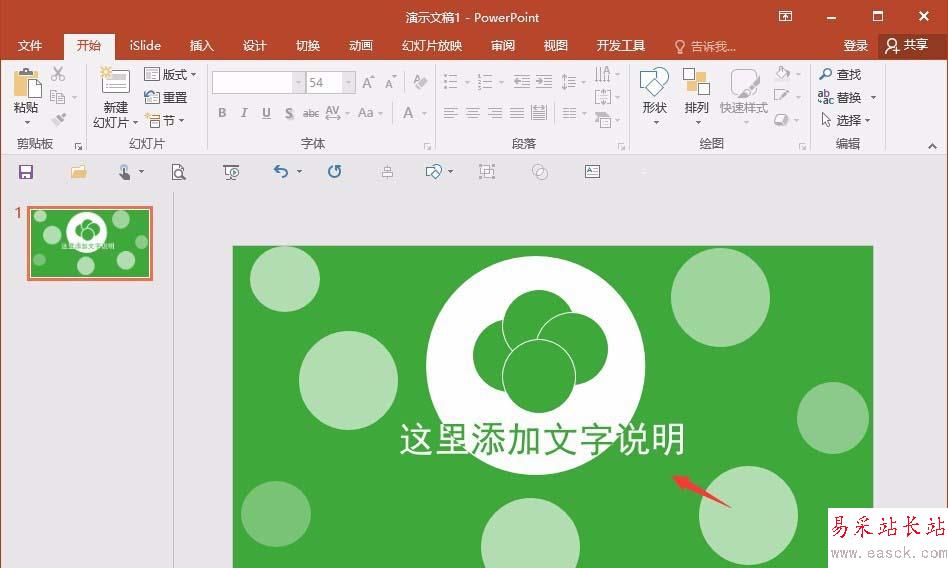Click the slide text 这里添加文字说明
Screen dimensions: 948x568
point(542,440)
